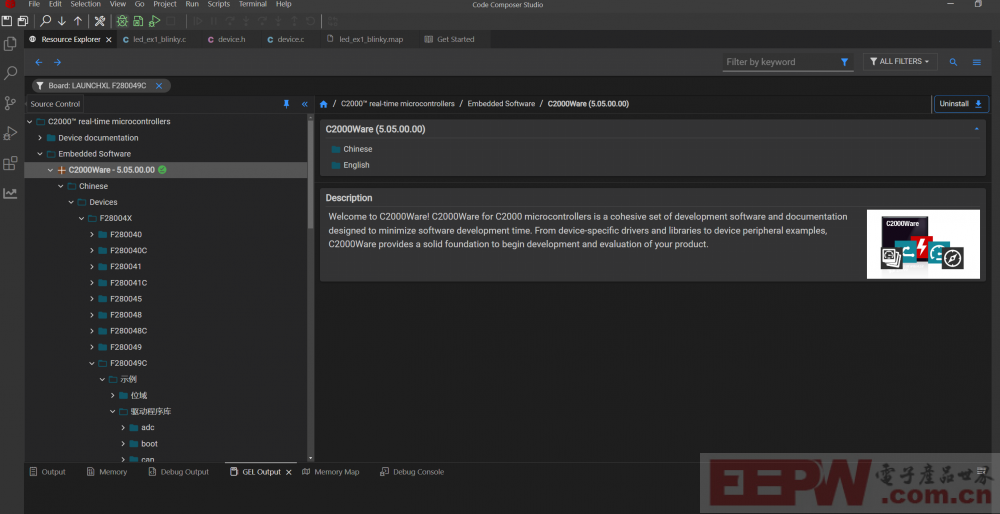Collapse the F280049C tree node
The image size is (1000, 514).
(92, 363)
